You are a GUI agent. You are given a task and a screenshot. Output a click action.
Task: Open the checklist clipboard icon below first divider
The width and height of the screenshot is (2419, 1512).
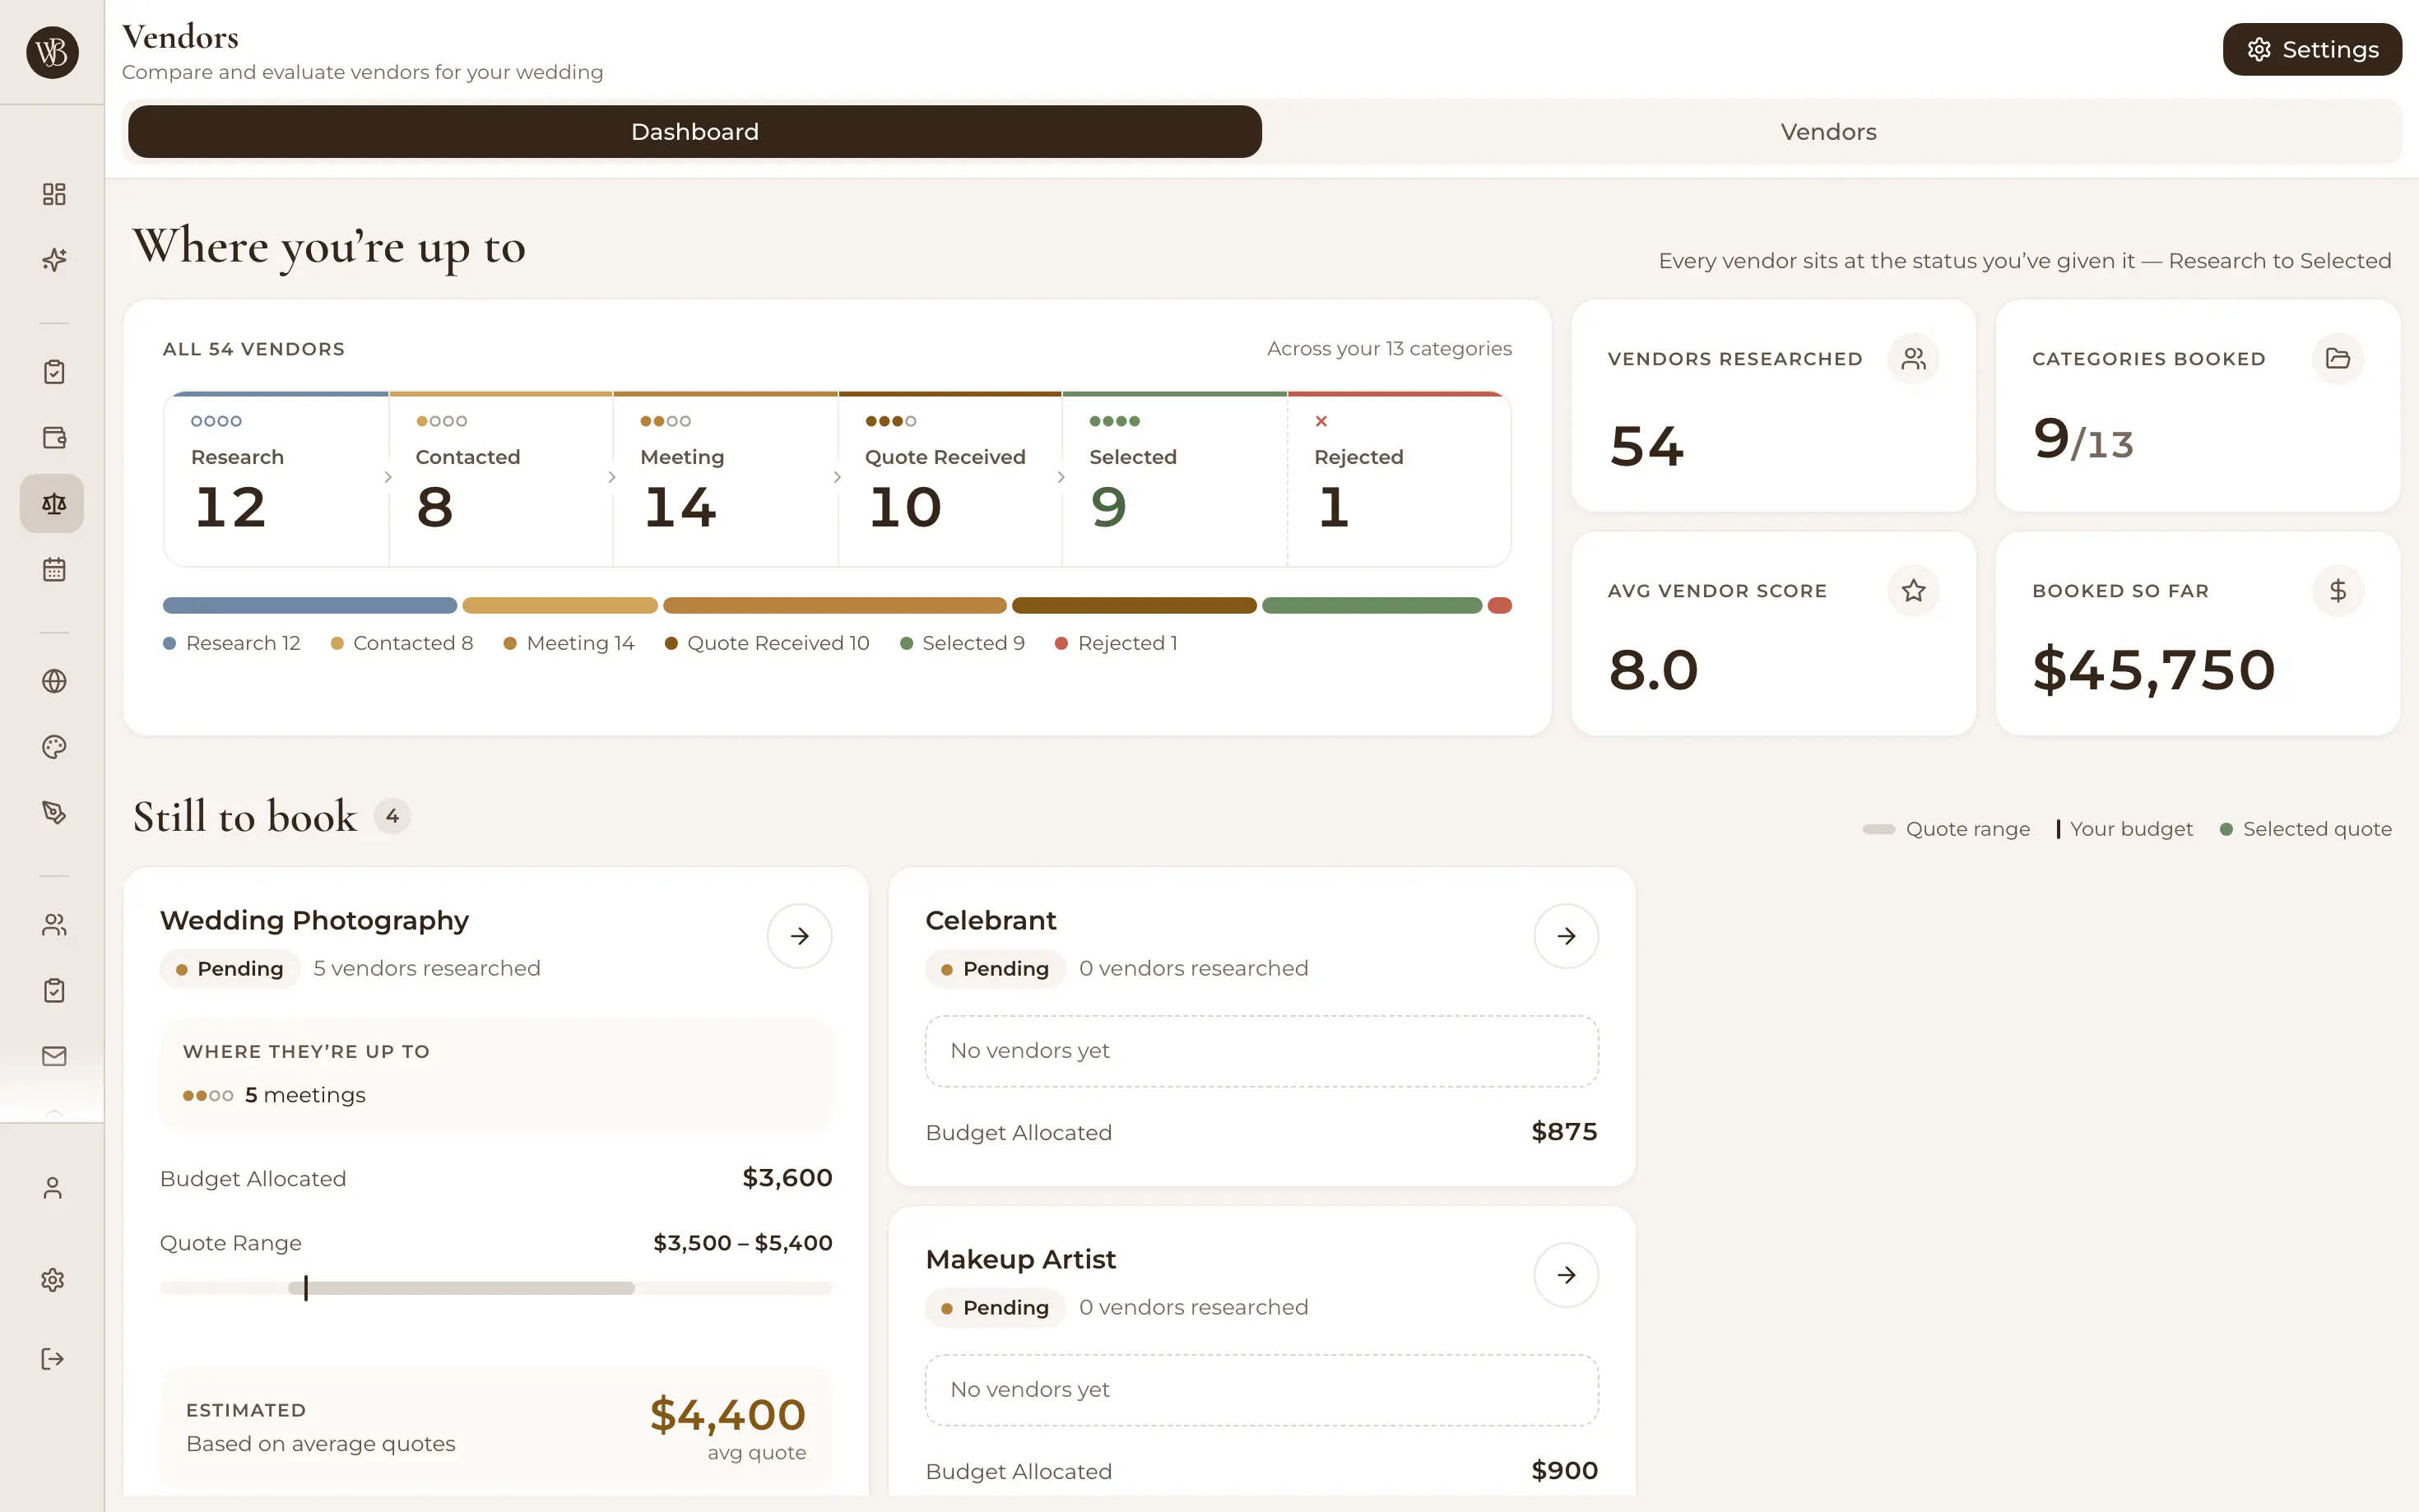[54, 372]
